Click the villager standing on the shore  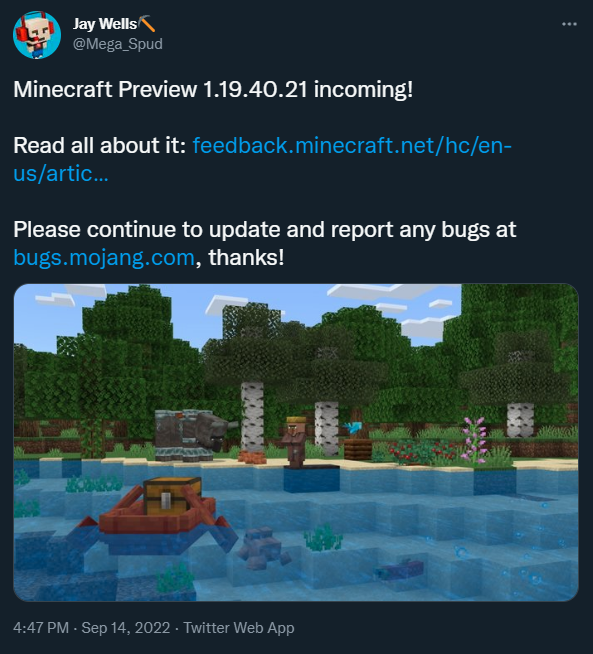(296, 441)
